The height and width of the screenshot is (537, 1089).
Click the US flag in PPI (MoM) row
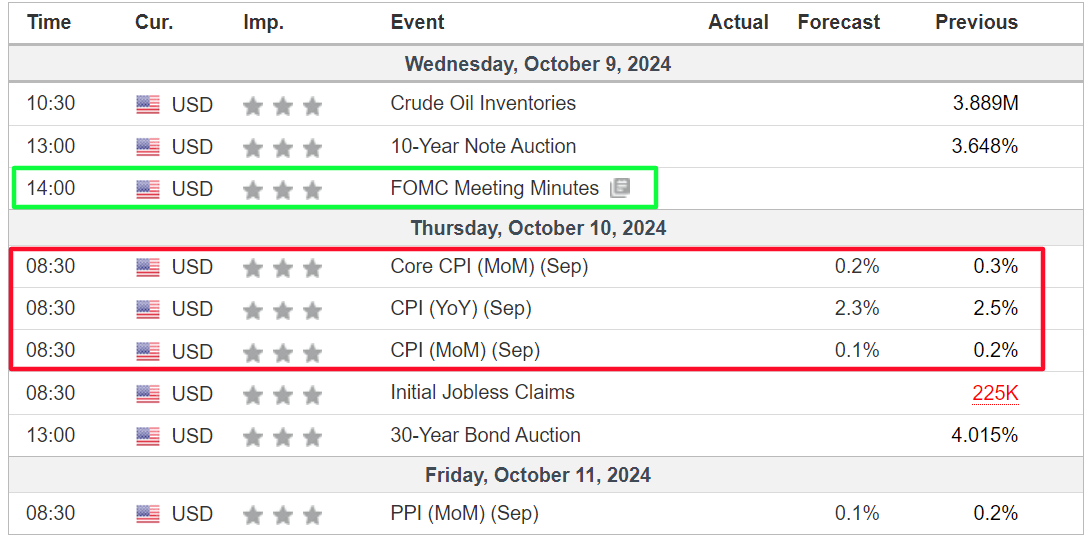pos(147,515)
